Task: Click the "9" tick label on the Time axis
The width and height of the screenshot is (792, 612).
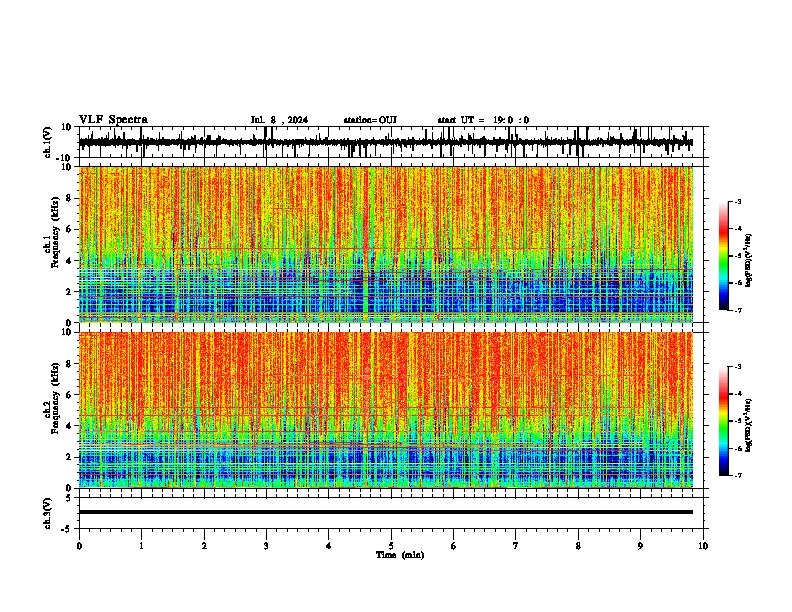Action: pyautogui.click(x=640, y=546)
